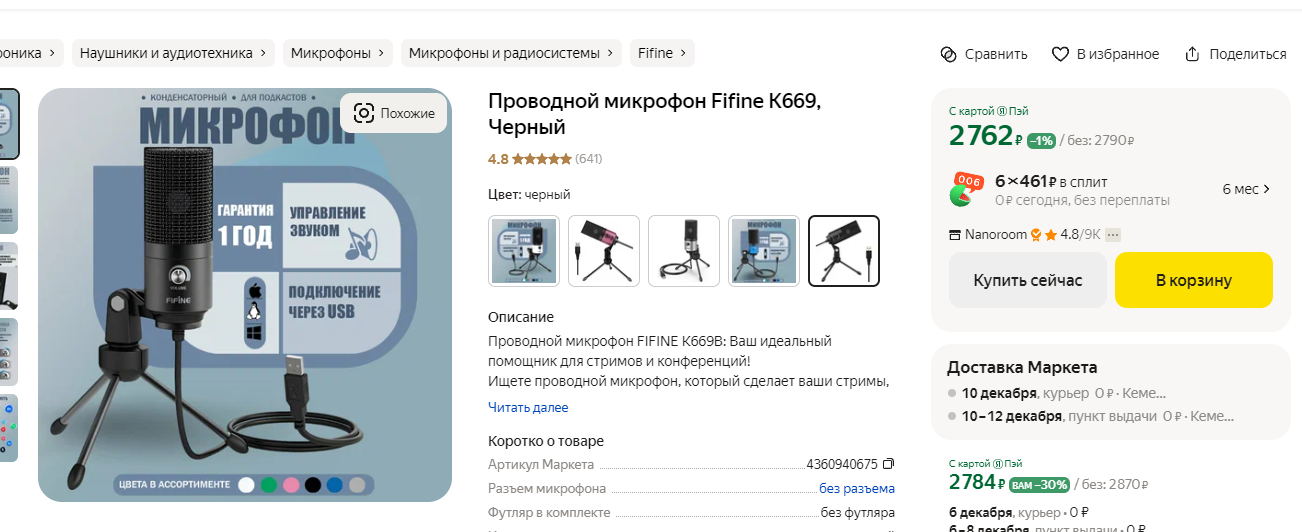Click the Поделиться share icon
The image size is (1302, 532).
pyautogui.click(x=1192, y=54)
